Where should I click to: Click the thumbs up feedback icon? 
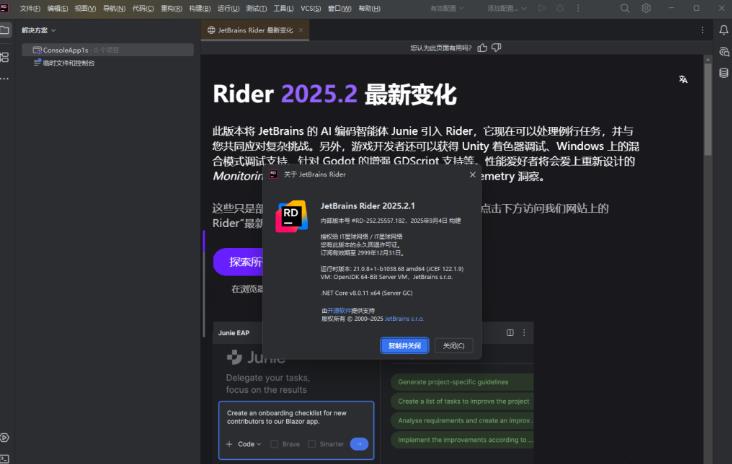click(x=482, y=48)
